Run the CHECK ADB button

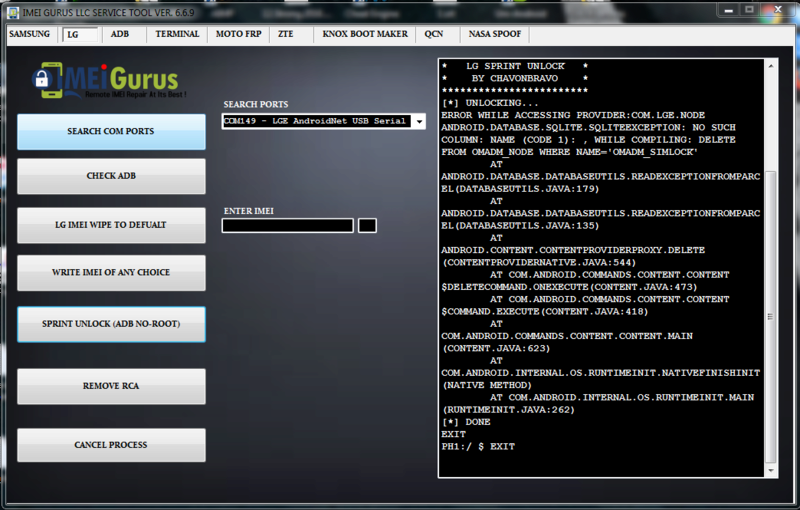[111, 176]
